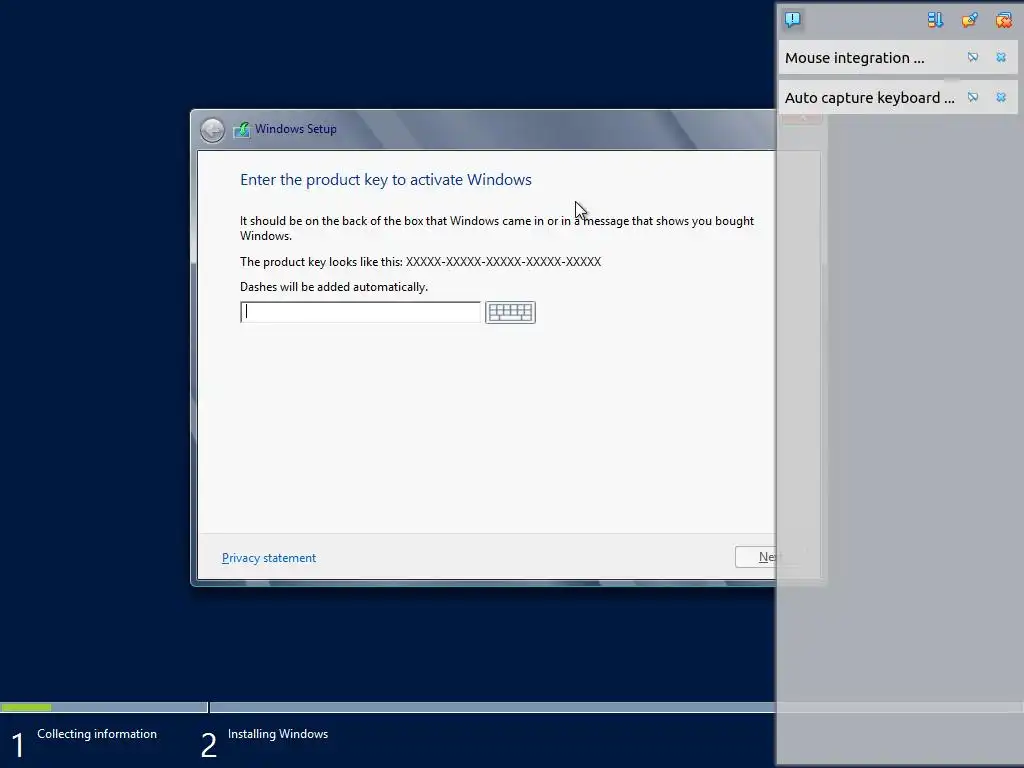
Task: Click the Installing Windows step label
Action: pyautogui.click(x=278, y=734)
